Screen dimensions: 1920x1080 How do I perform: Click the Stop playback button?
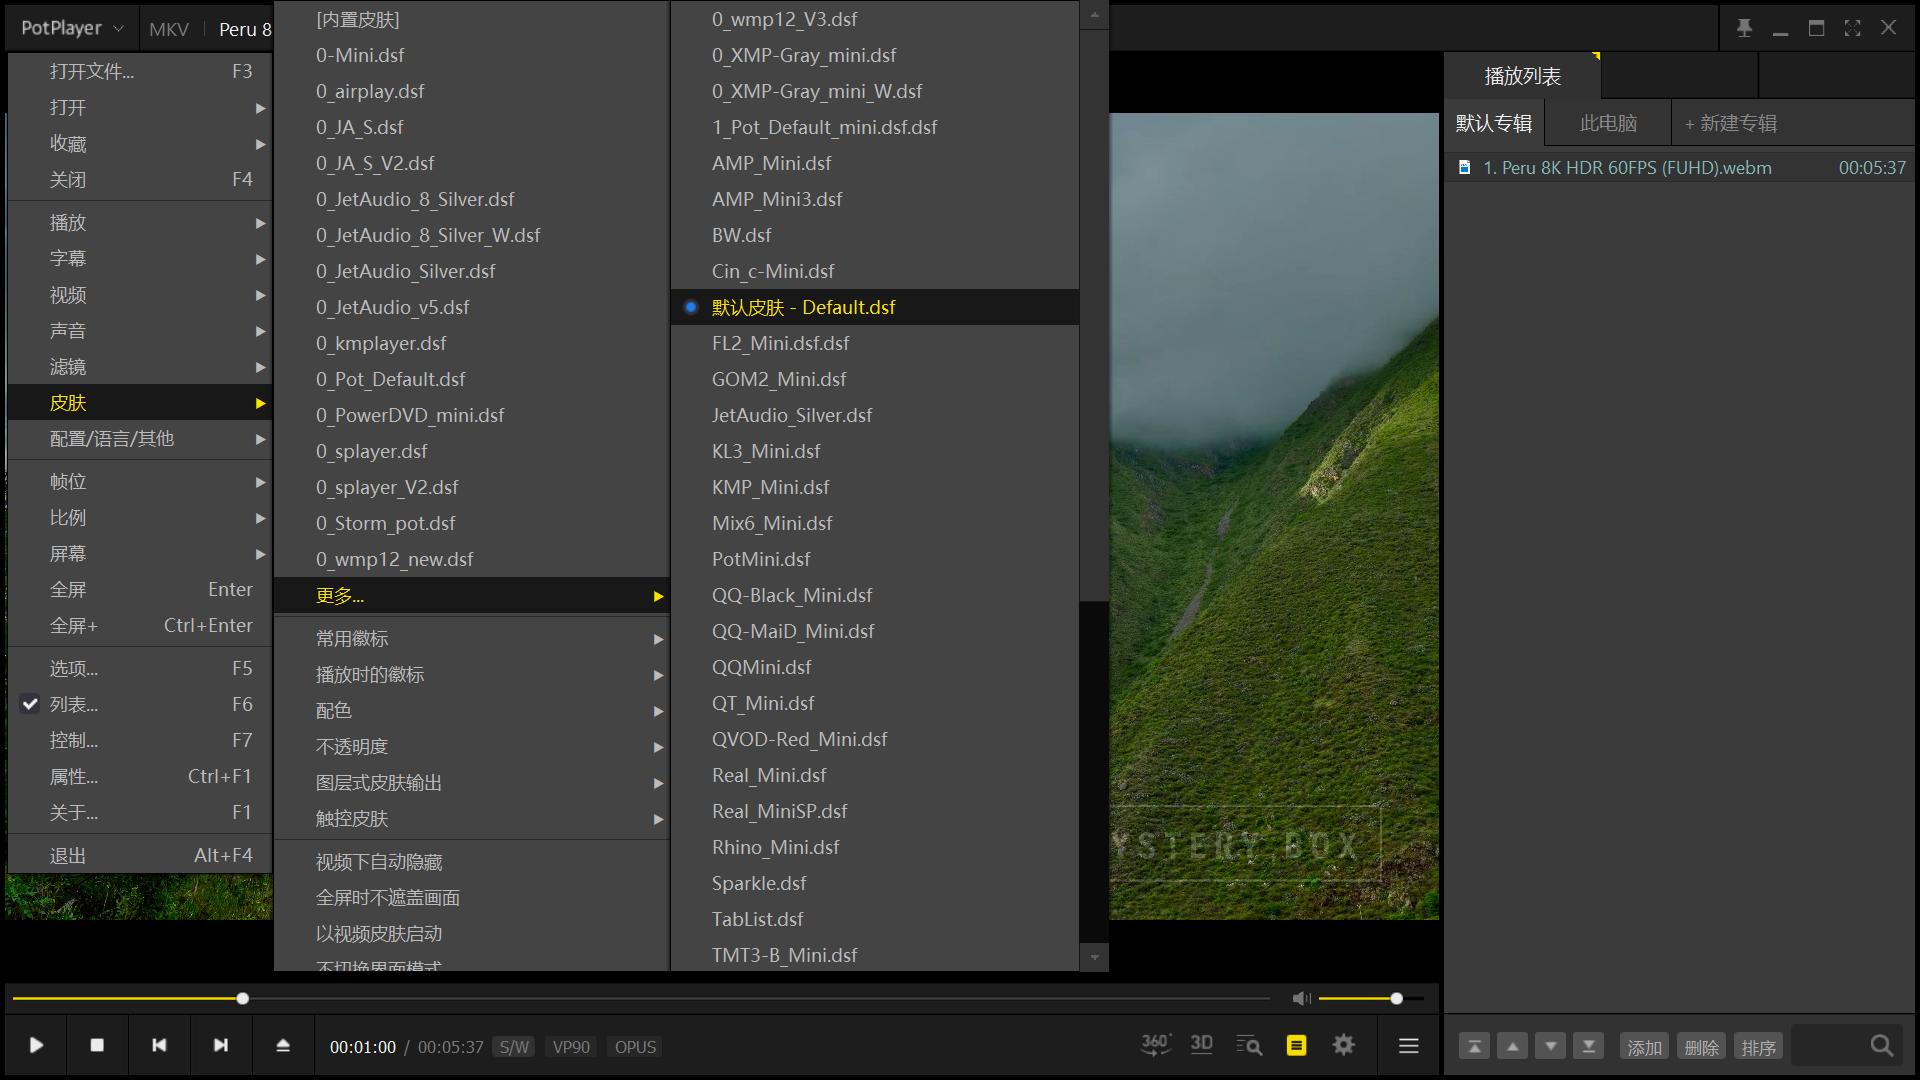[97, 1046]
